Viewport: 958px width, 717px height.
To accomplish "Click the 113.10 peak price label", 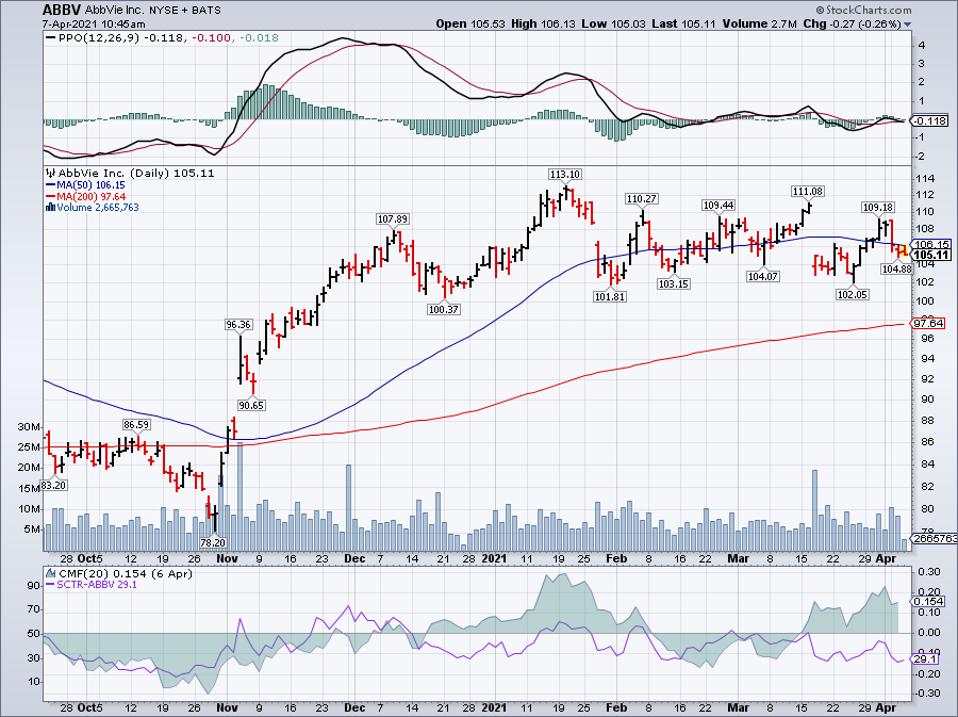I will pyautogui.click(x=565, y=175).
